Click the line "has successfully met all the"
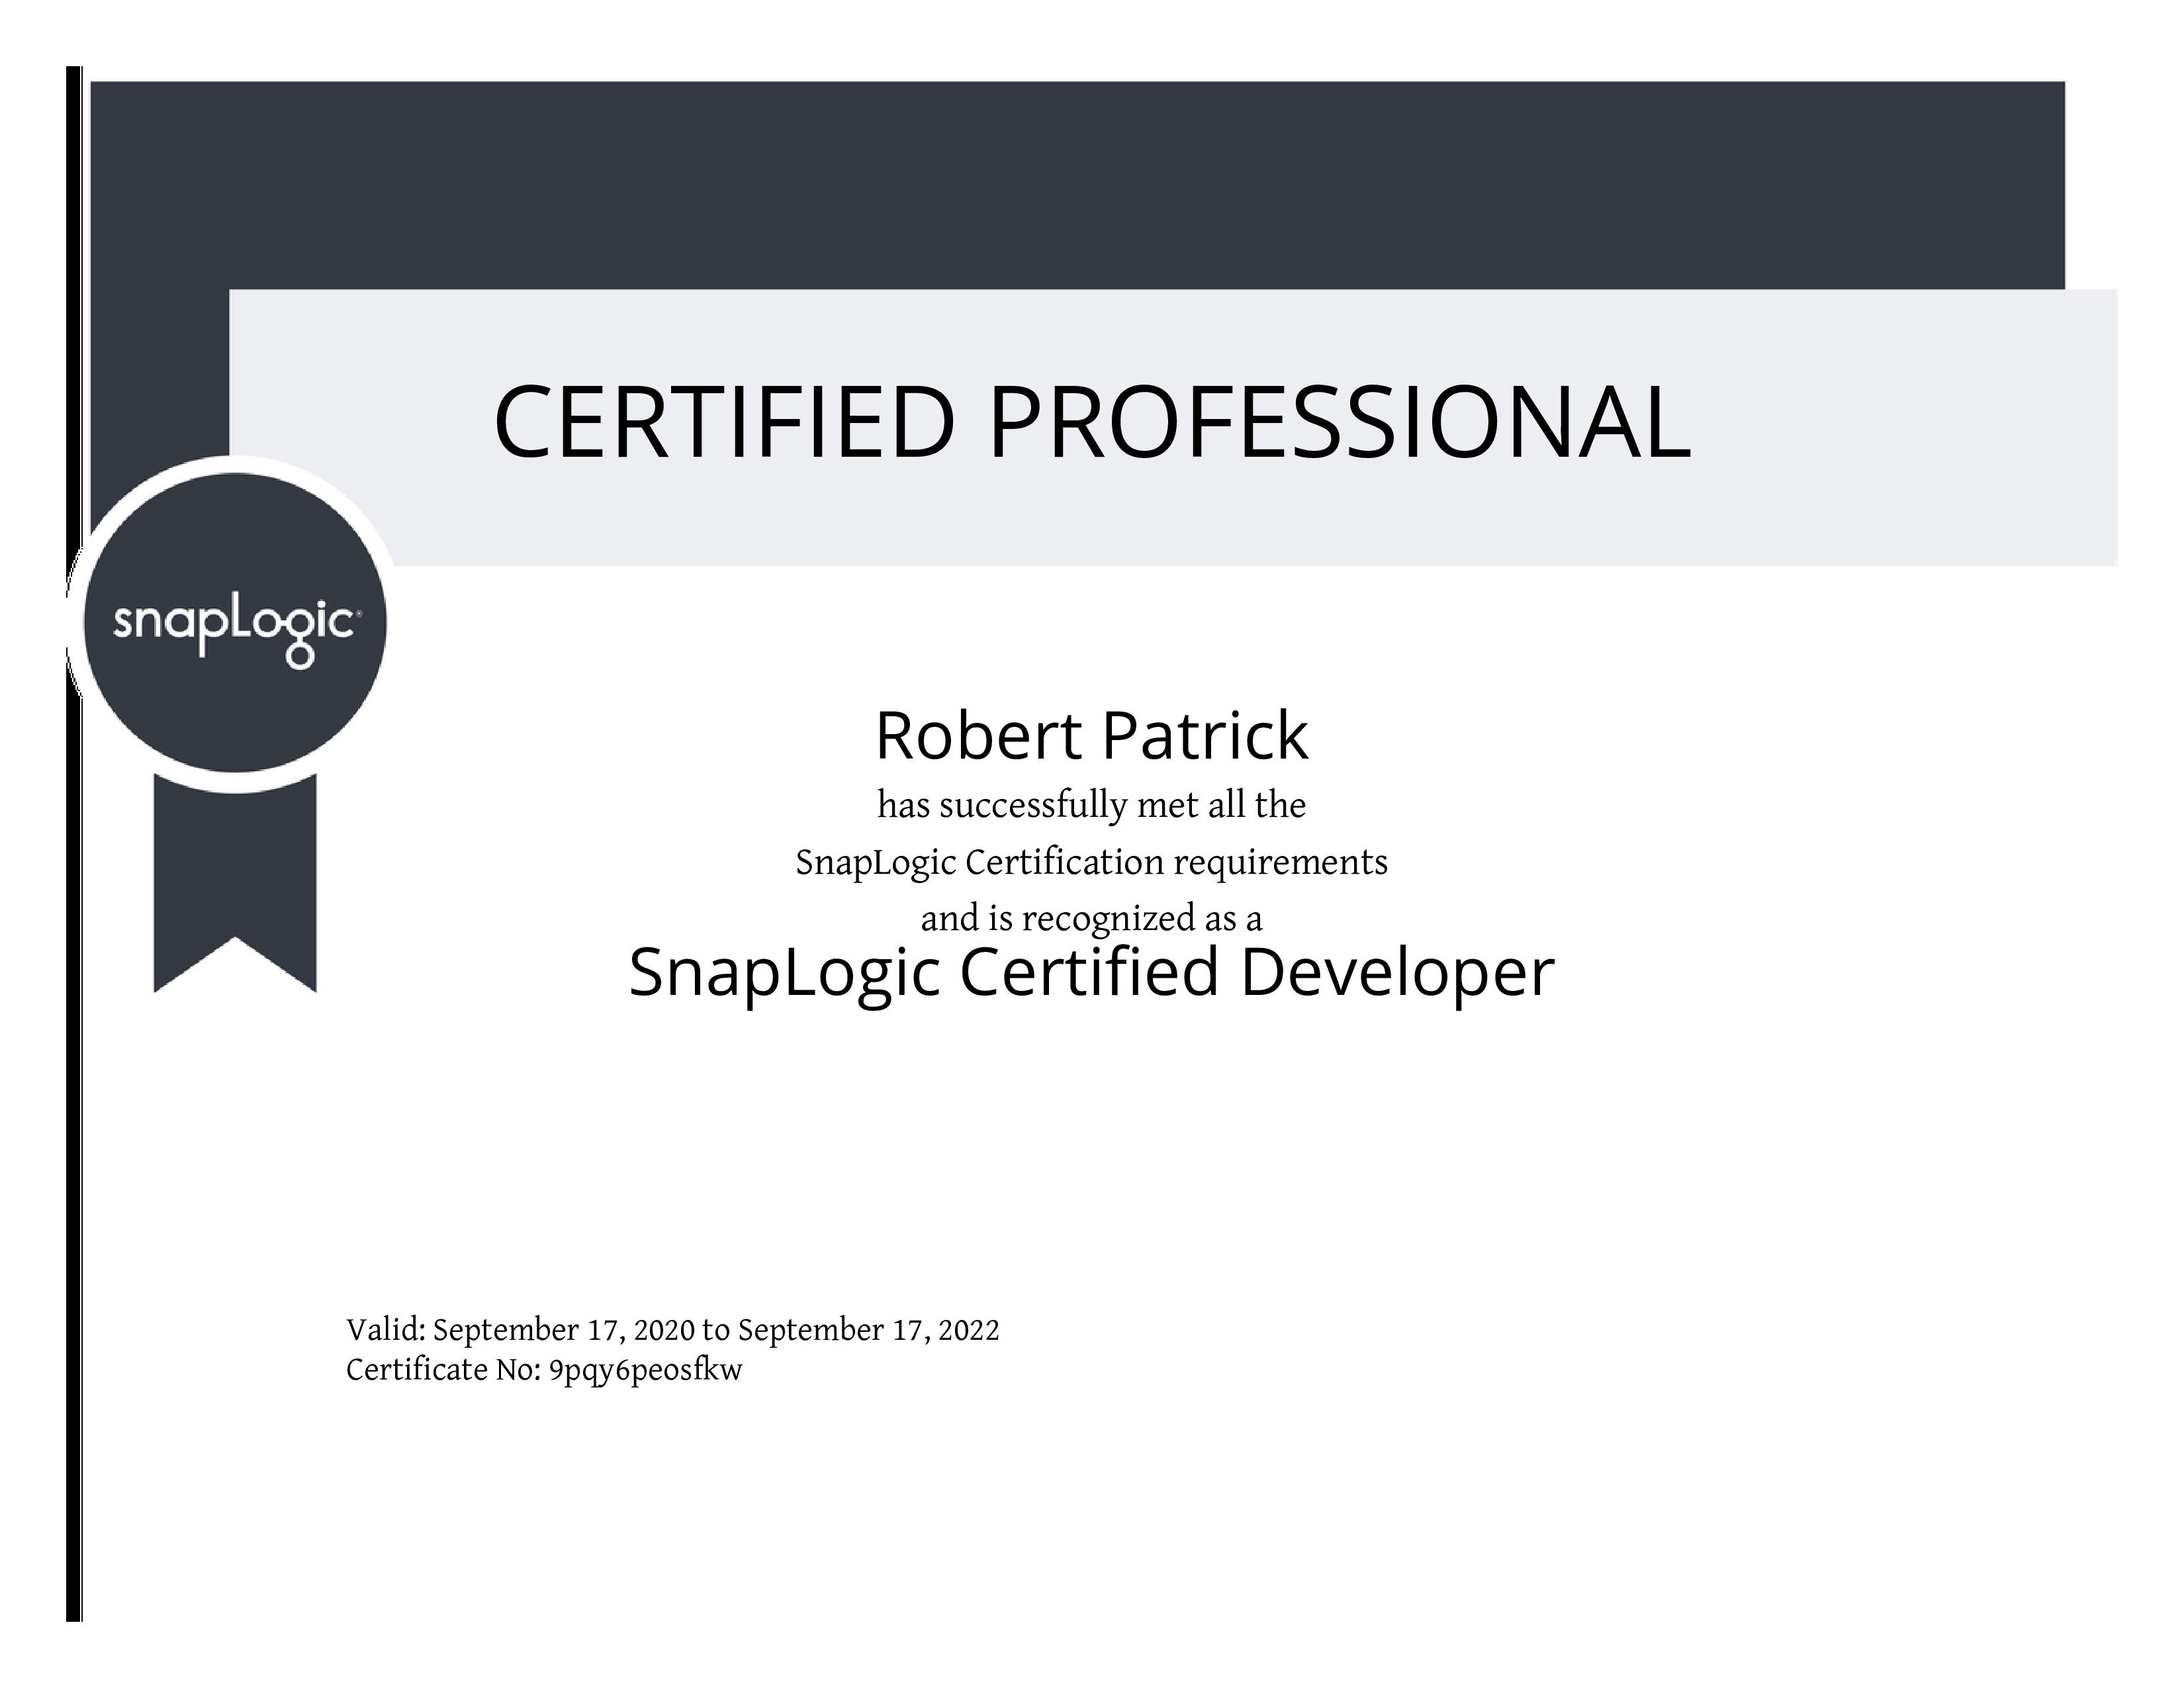 click(1092, 806)
